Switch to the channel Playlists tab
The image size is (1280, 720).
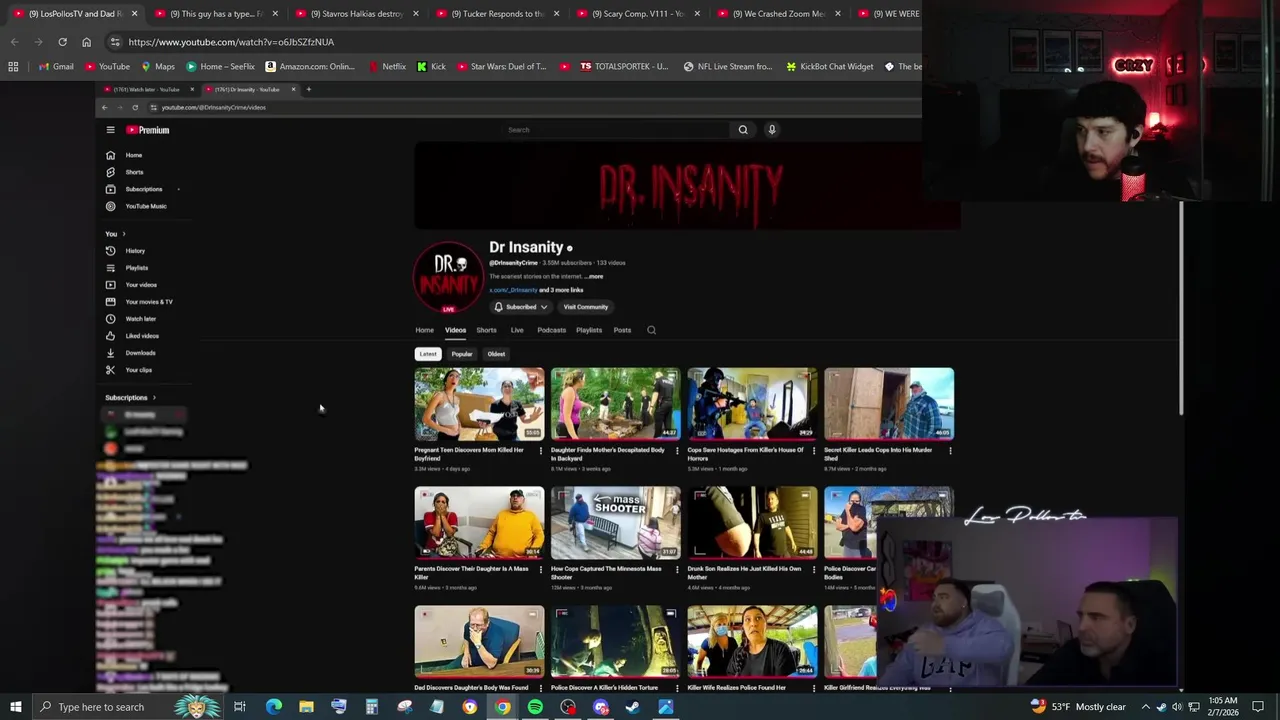click(589, 330)
